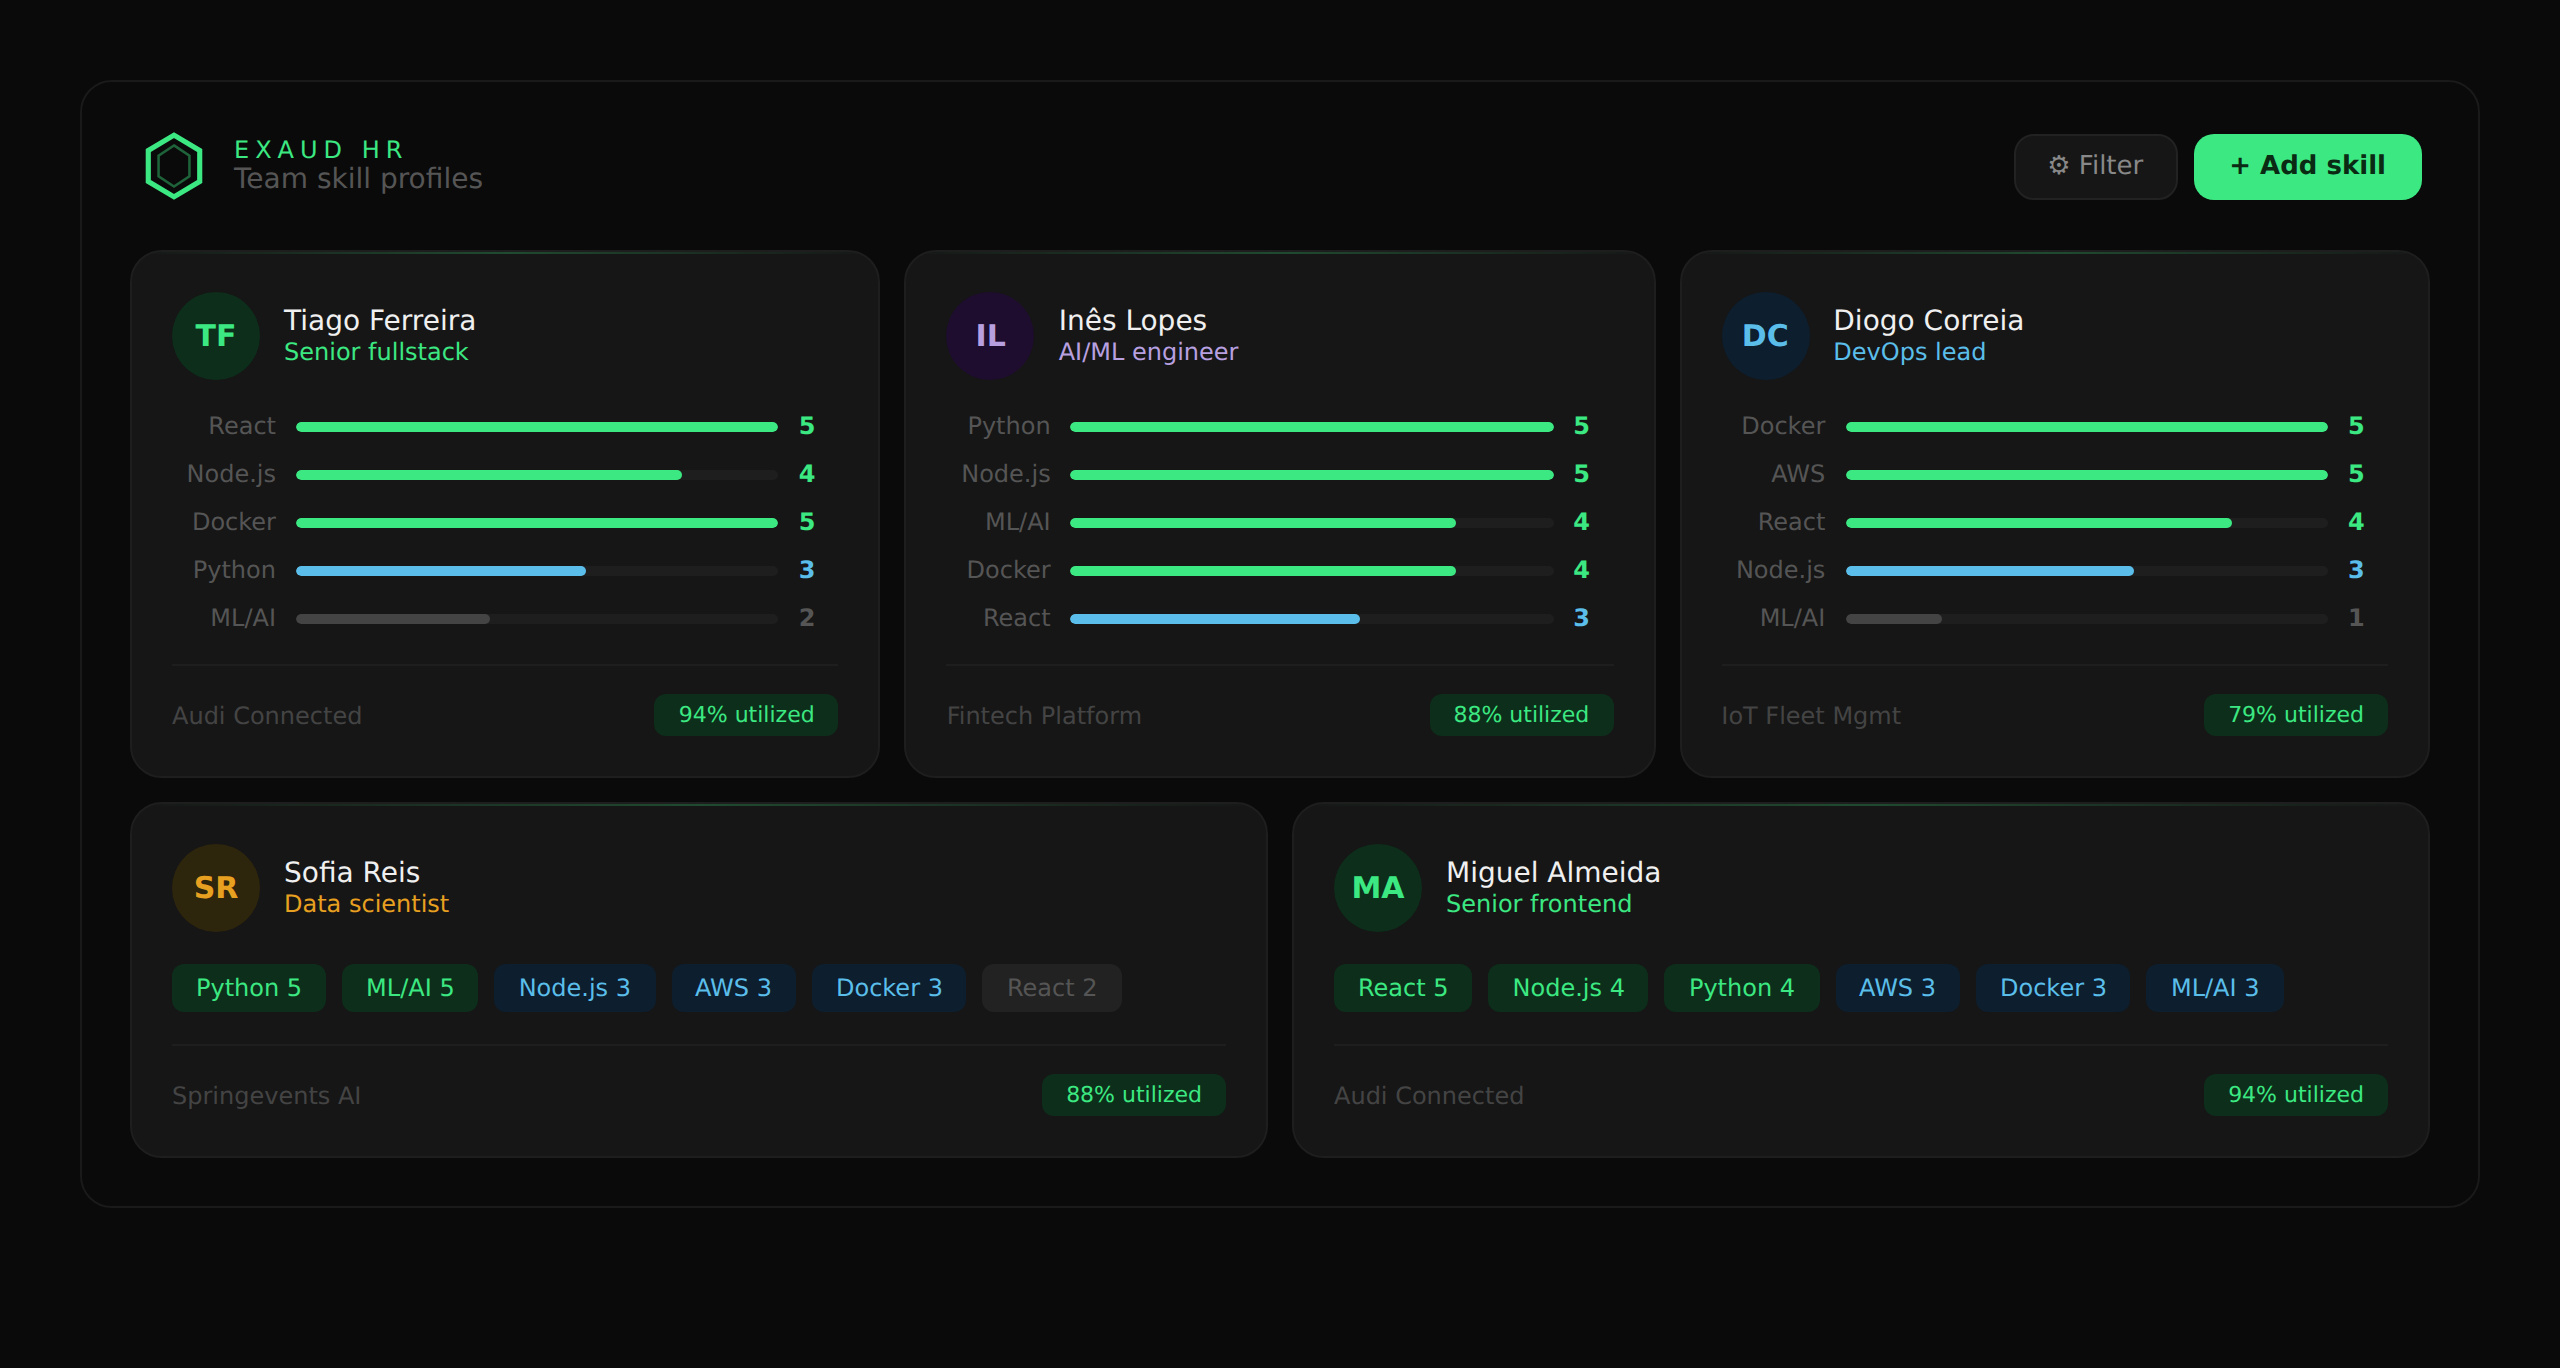Image resolution: width=2560 pixels, height=1368 pixels.
Task: Open Tiago Ferreira's TF avatar
Action: pos(216,336)
